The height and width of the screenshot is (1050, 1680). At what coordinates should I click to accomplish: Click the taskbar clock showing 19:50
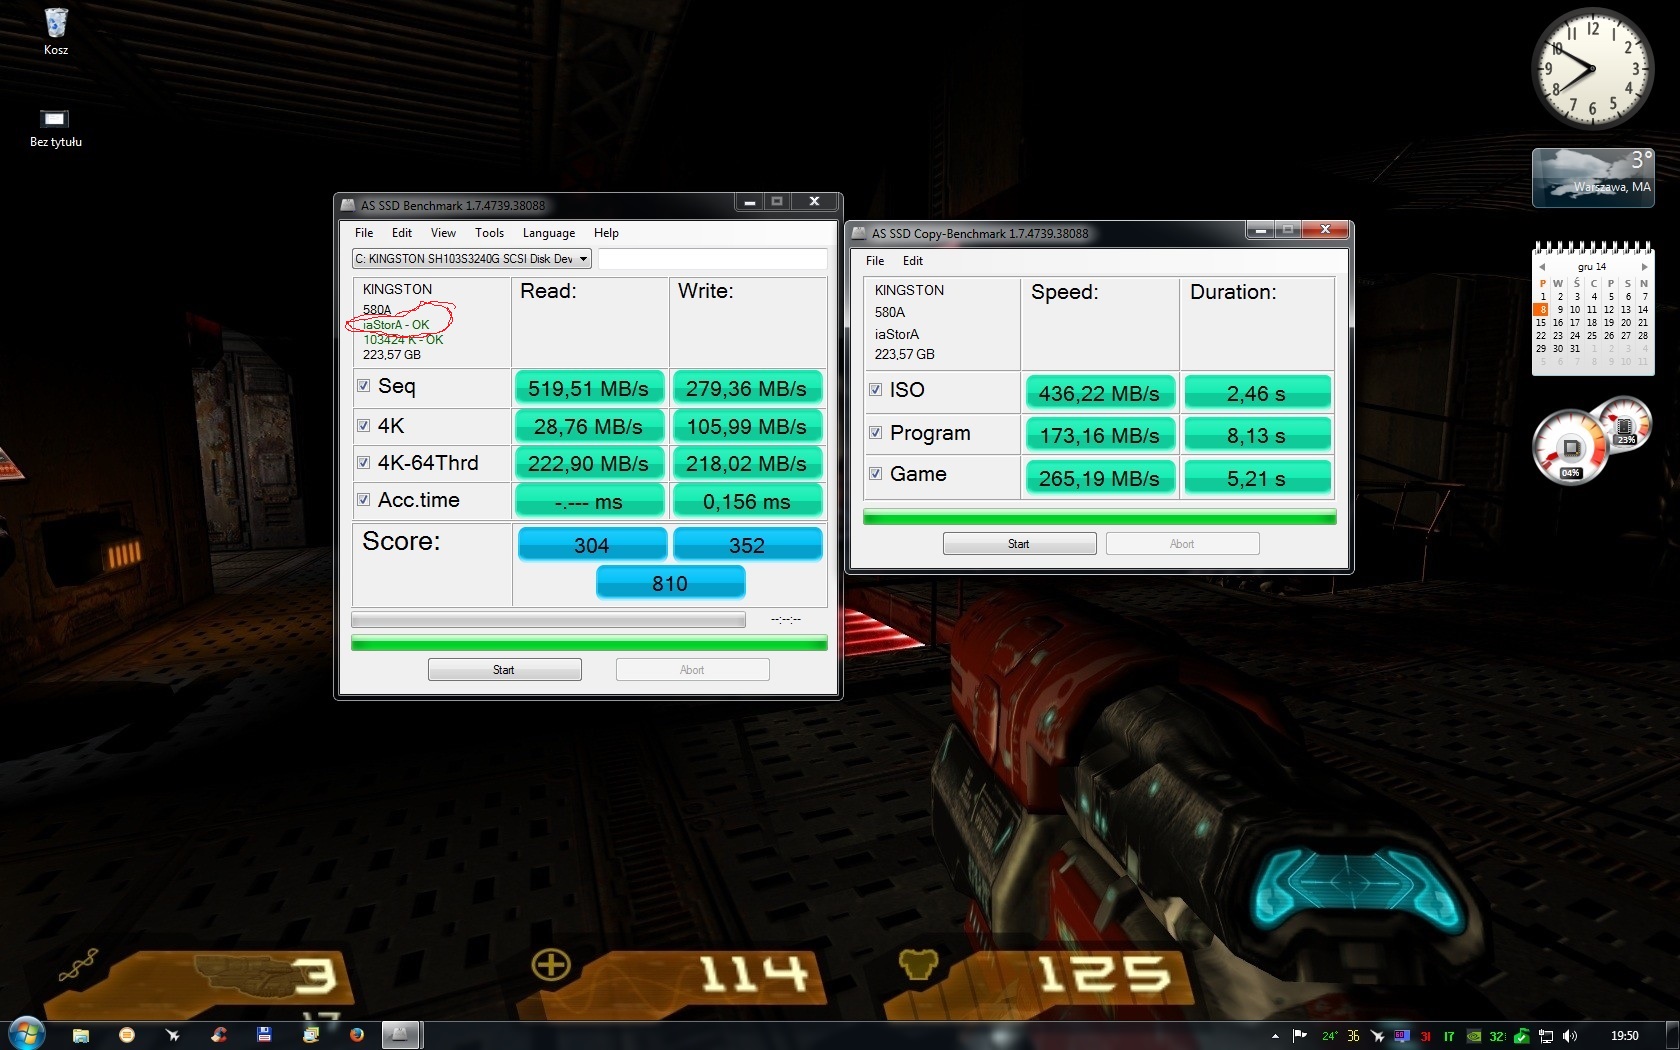point(1625,1036)
